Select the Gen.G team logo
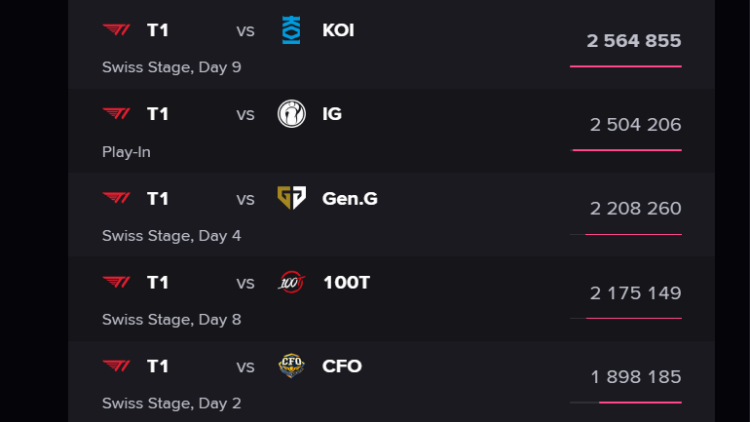Image resolution: width=750 pixels, height=422 pixels. click(292, 198)
